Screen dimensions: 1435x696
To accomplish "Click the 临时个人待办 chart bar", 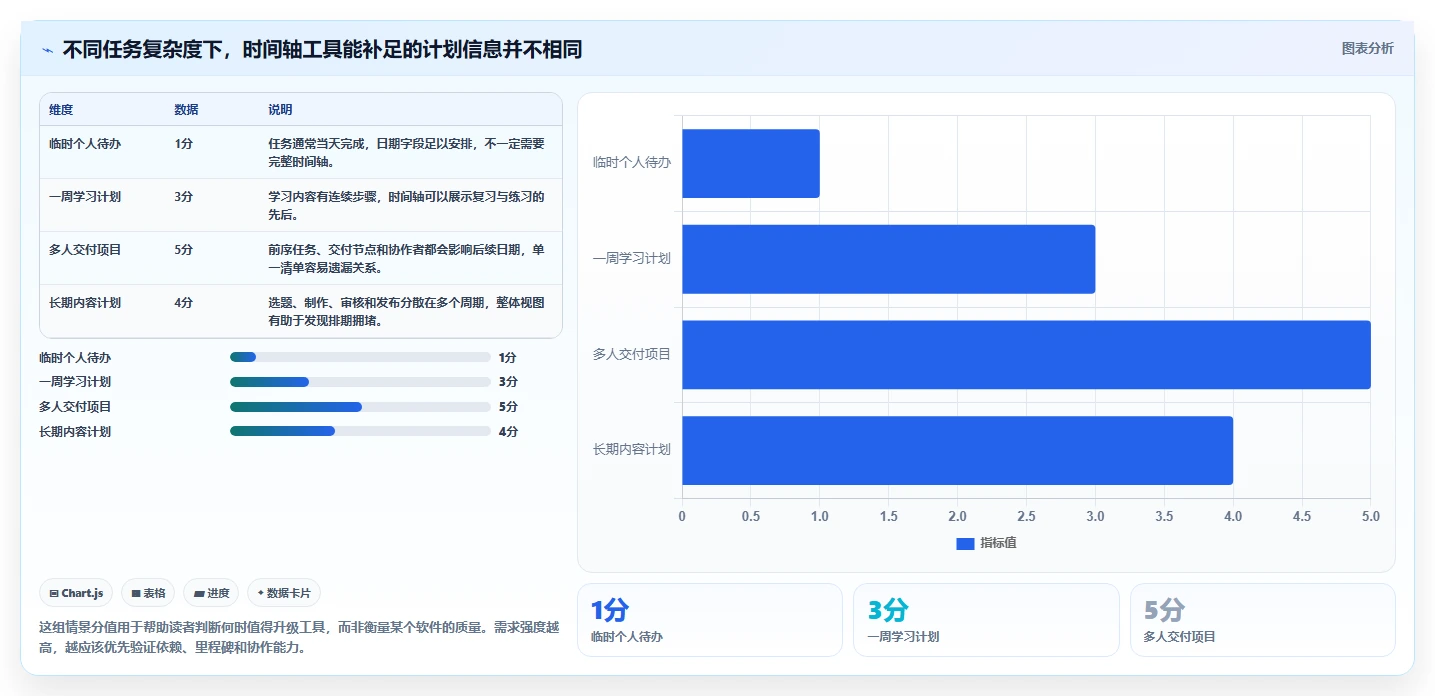I will click(751, 163).
